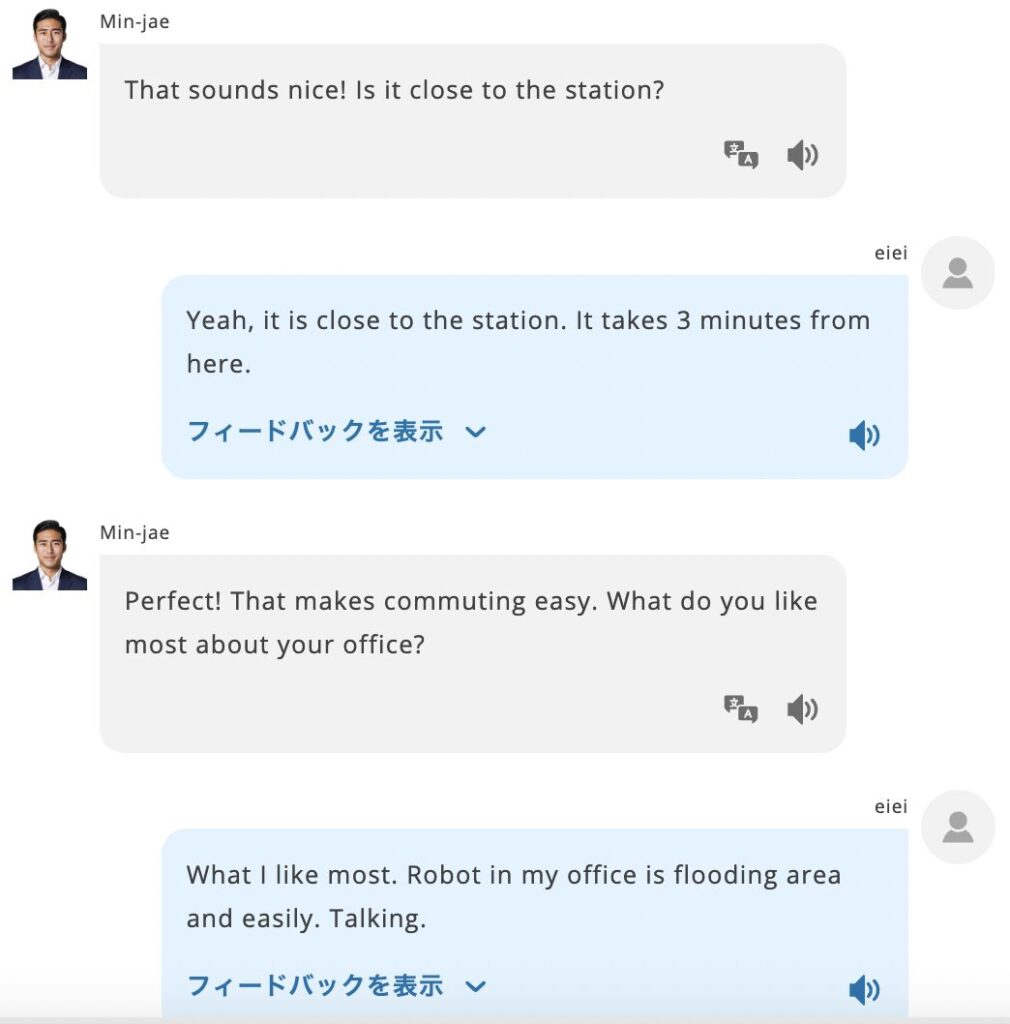Play audio of 'What I like most' reply

864,989
